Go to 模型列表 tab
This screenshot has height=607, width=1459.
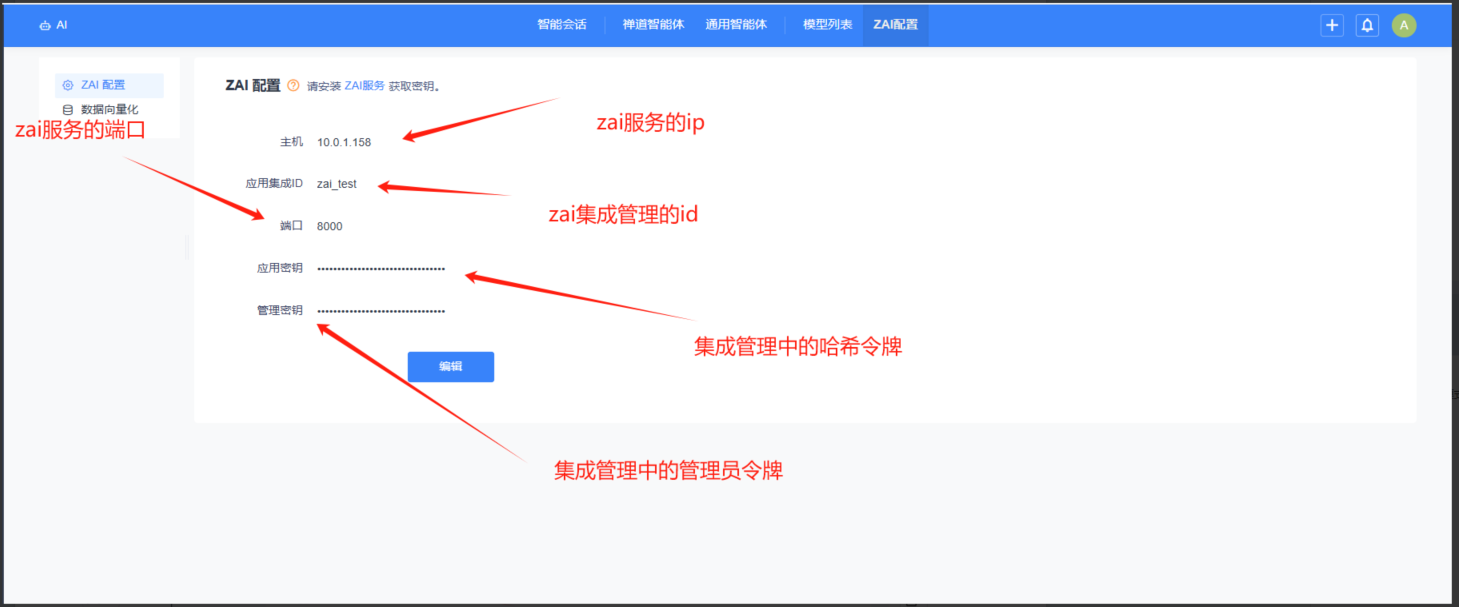[x=827, y=25]
